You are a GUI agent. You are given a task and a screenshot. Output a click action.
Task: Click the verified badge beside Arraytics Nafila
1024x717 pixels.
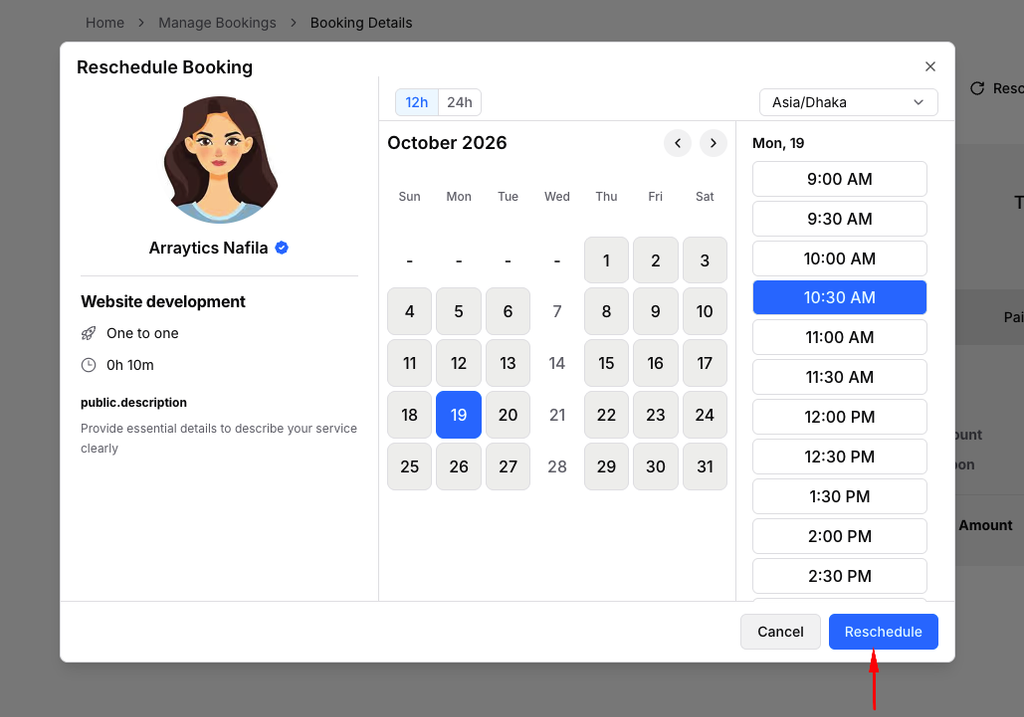click(281, 247)
